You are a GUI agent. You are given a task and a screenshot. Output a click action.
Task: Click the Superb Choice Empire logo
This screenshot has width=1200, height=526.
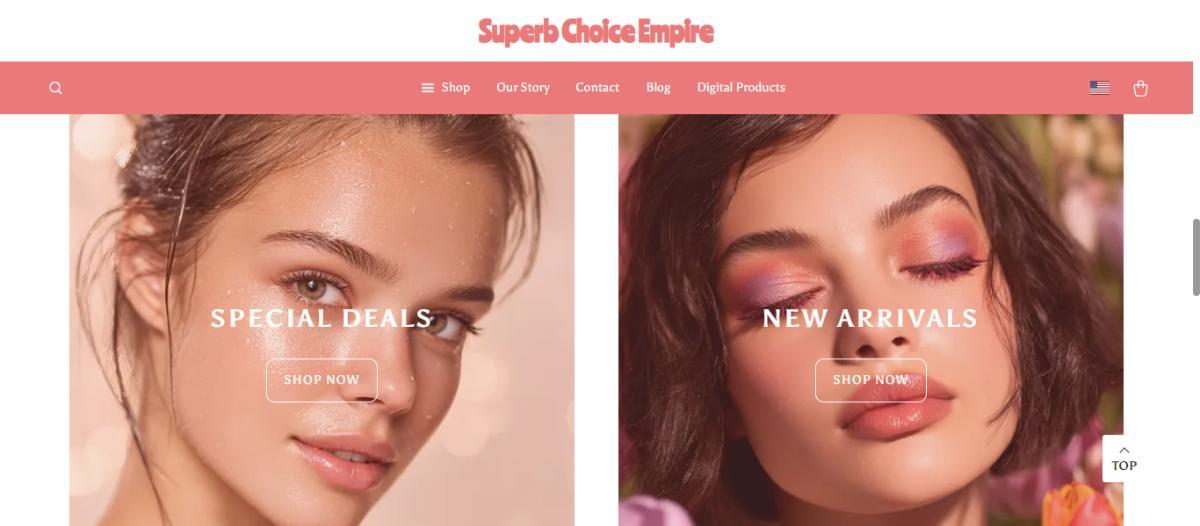tap(596, 31)
